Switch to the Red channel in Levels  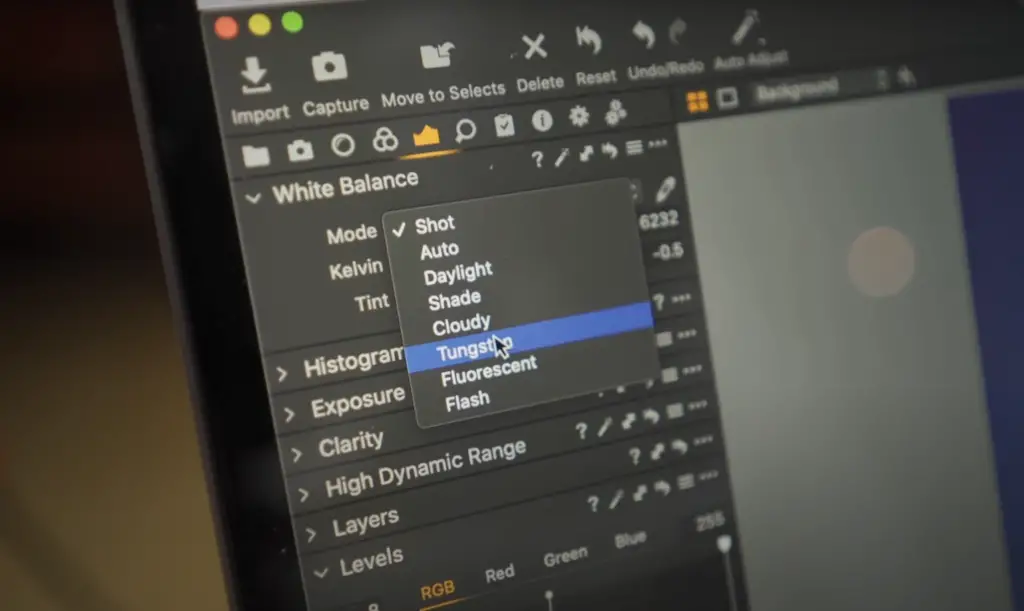[499, 573]
